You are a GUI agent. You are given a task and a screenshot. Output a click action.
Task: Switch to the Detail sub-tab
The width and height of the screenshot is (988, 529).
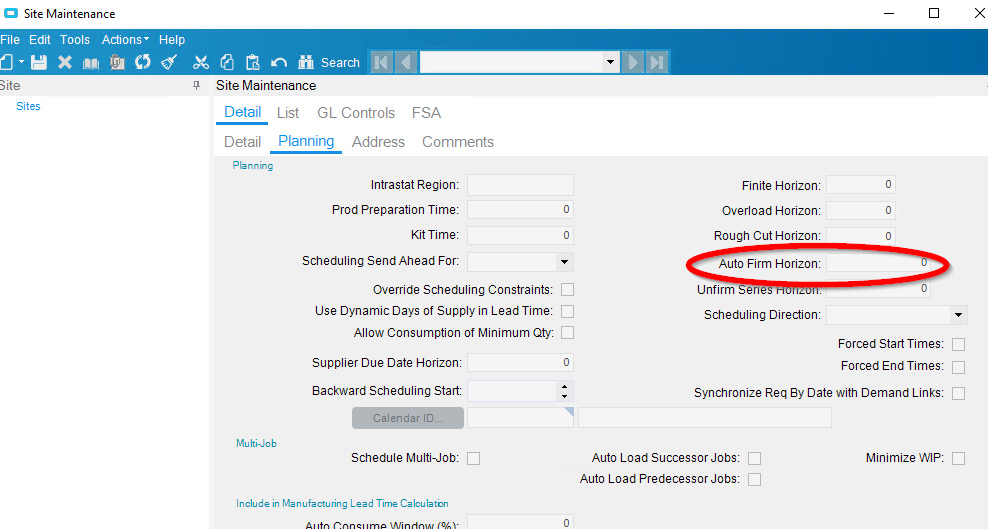pyautogui.click(x=243, y=142)
